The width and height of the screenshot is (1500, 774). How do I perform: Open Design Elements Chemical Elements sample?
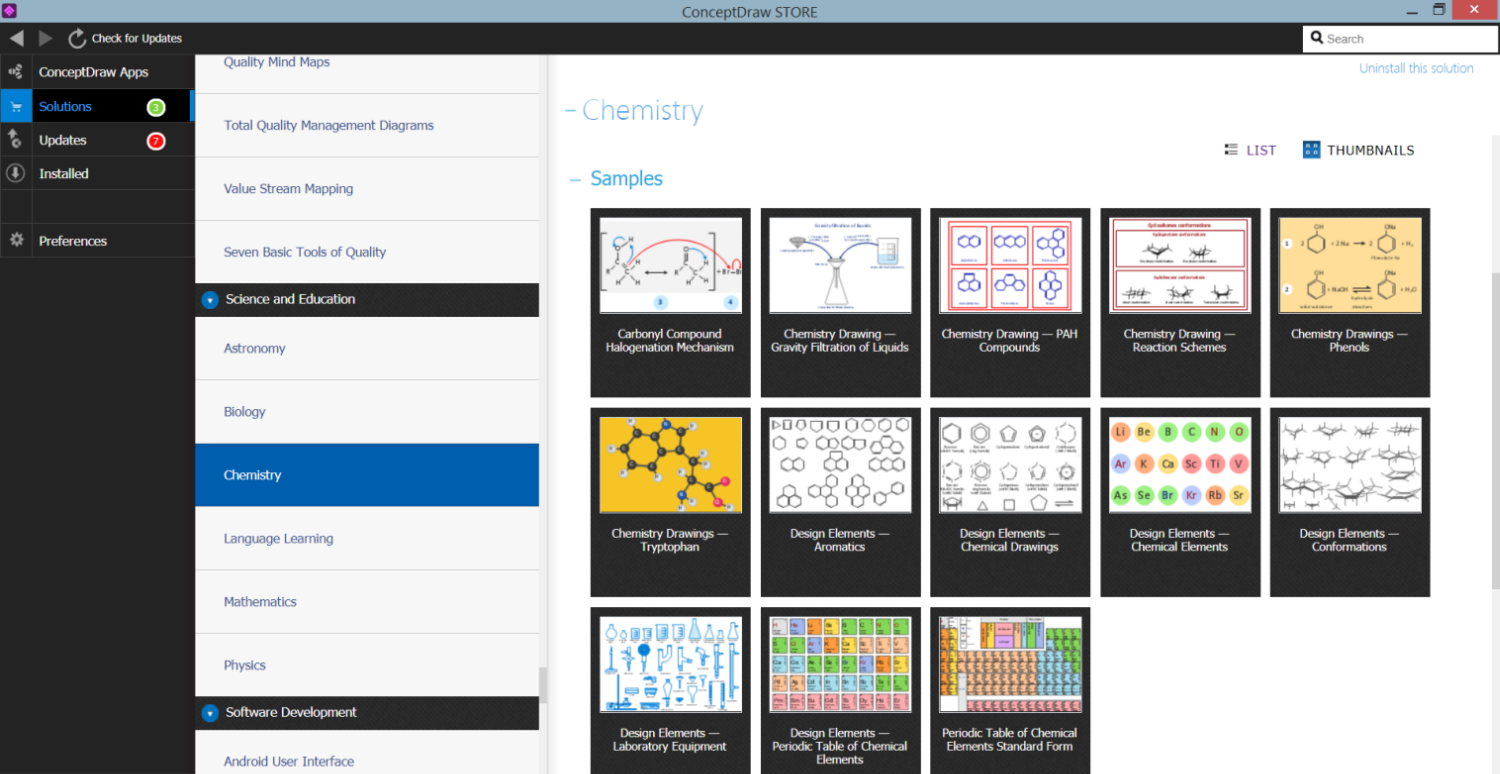pyautogui.click(x=1180, y=502)
